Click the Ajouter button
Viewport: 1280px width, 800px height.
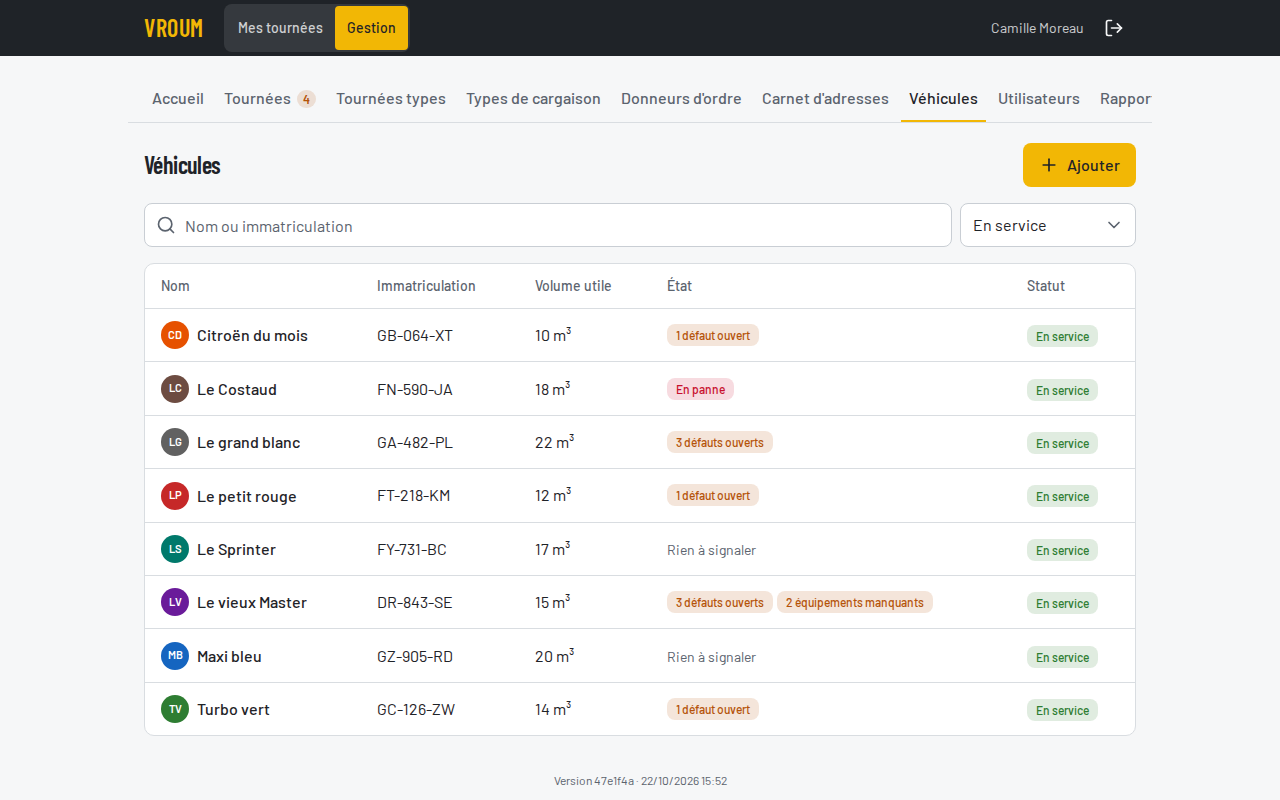[x=1079, y=165]
